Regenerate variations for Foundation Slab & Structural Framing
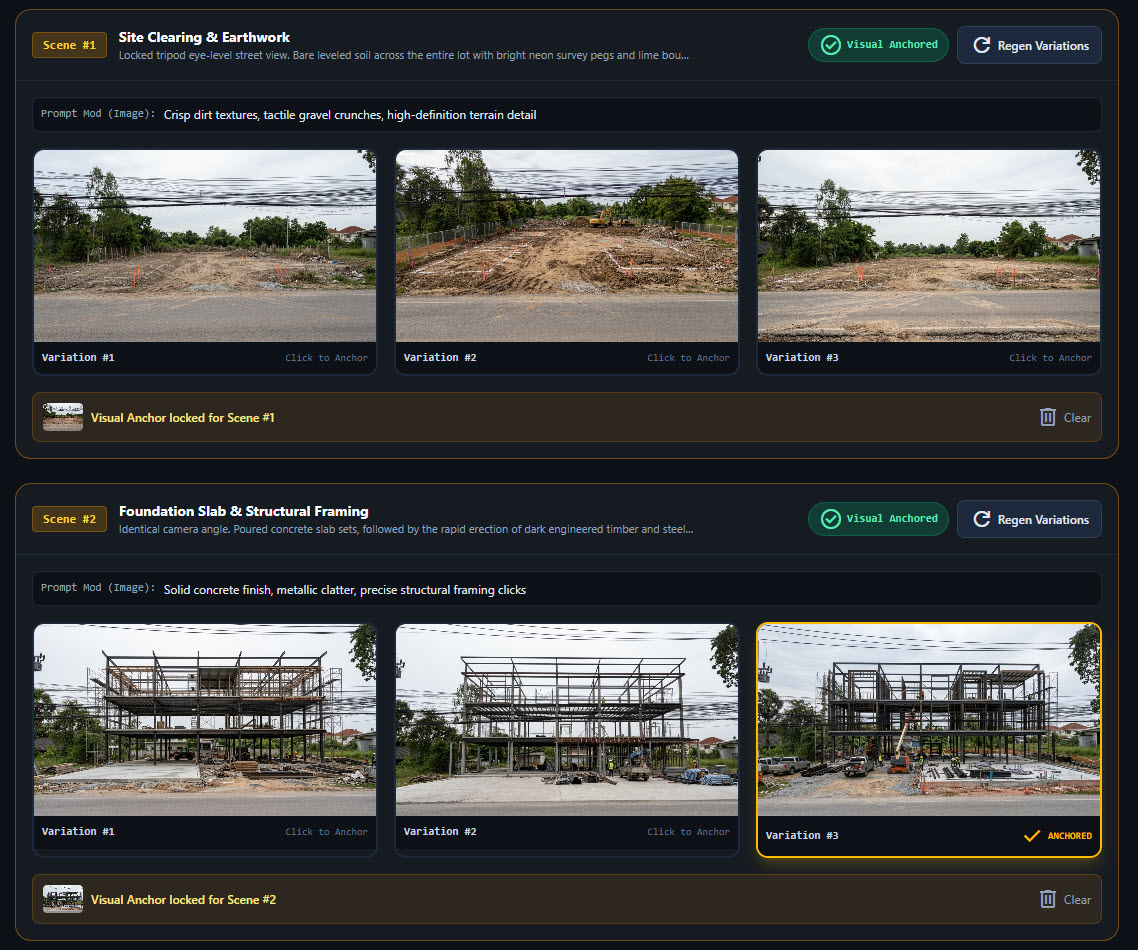This screenshot has height=950, width=1138. point(1029,519)
